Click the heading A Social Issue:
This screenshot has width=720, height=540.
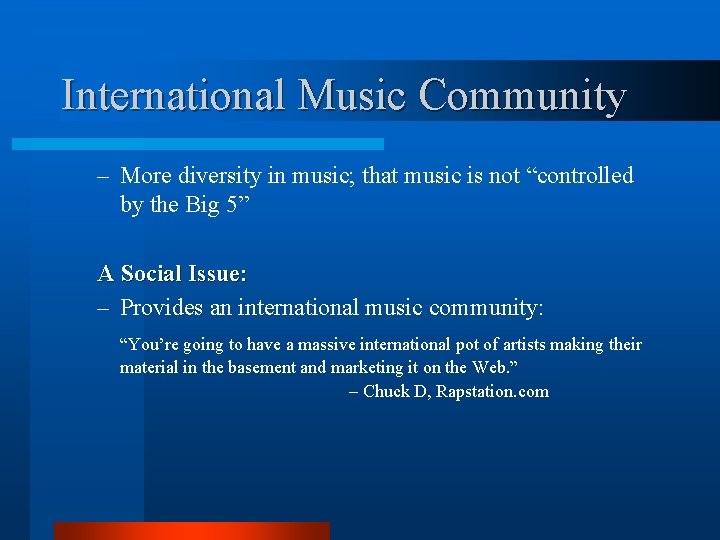pos(172,274)
